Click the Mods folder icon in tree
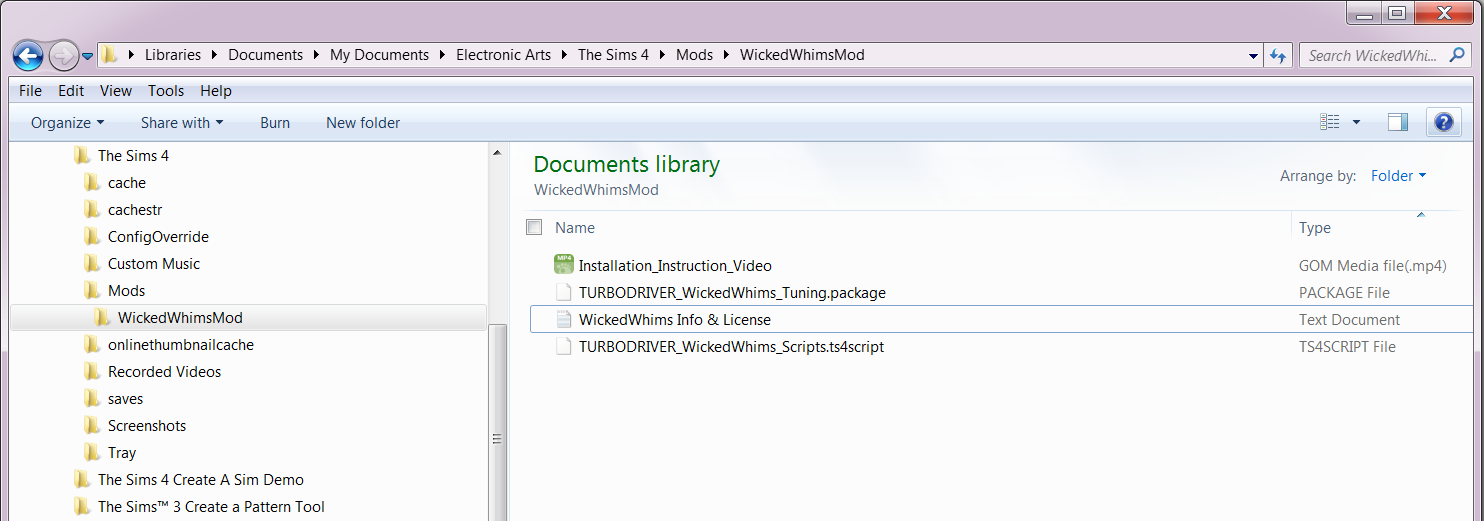The width and height of the screenshot is (1484, 521). coord(92,291)
